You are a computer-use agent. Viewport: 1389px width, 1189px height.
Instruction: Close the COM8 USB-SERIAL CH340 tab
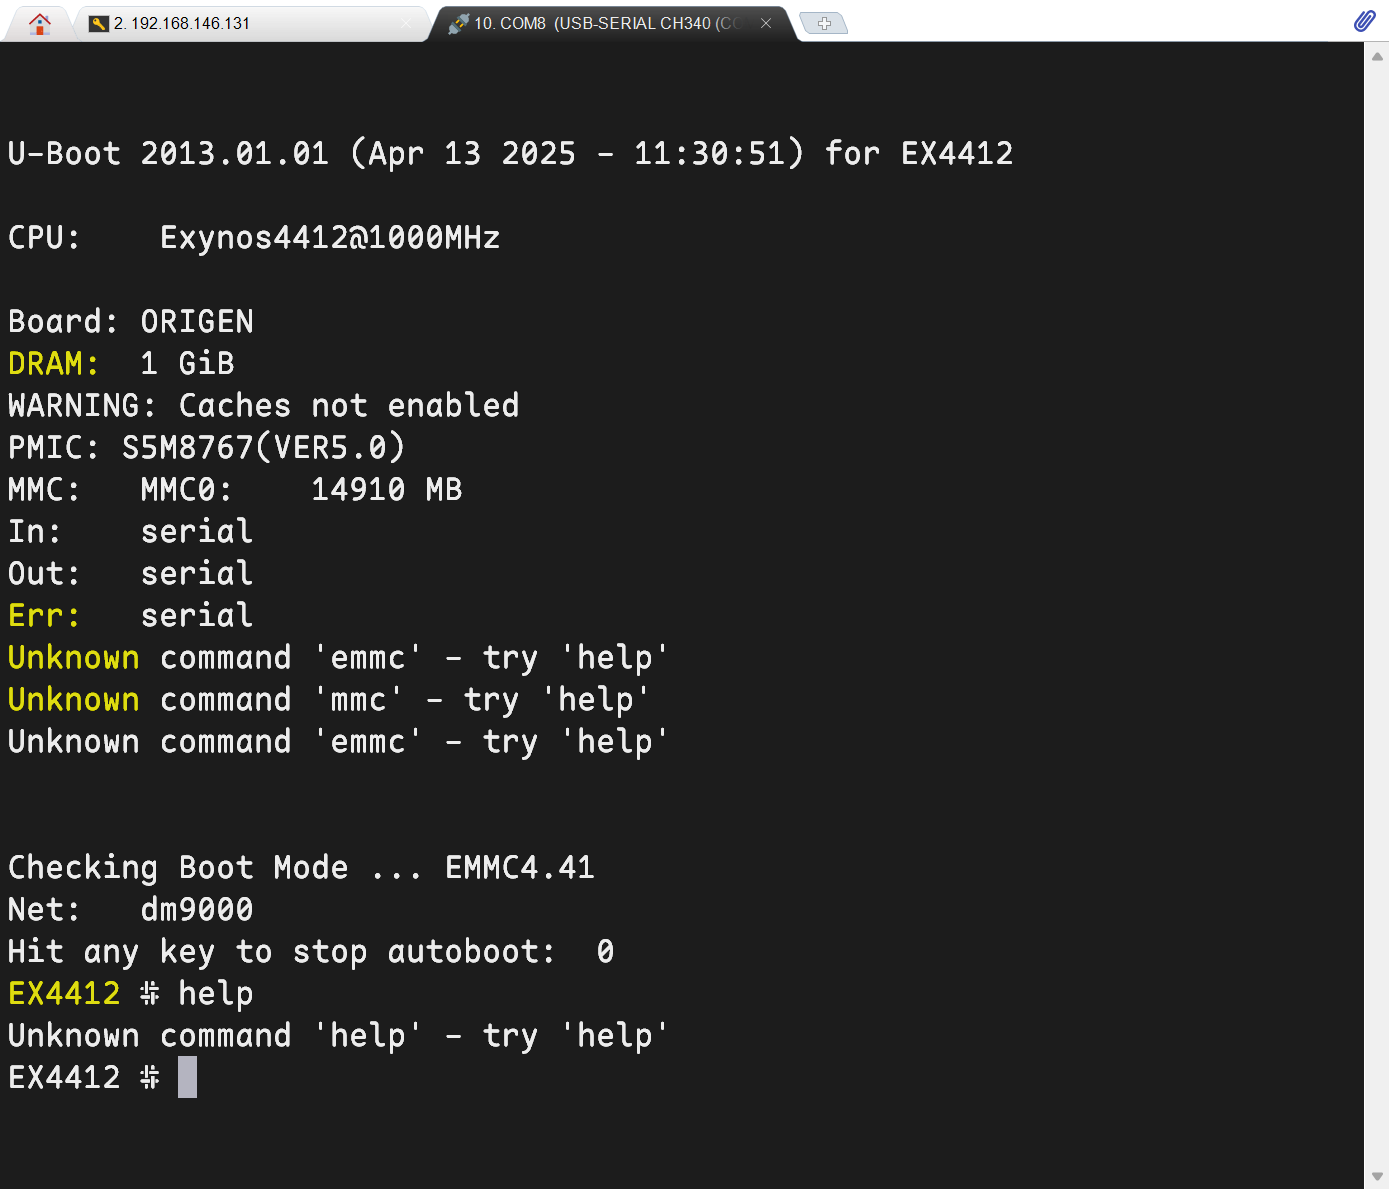(x=766, y=23)
